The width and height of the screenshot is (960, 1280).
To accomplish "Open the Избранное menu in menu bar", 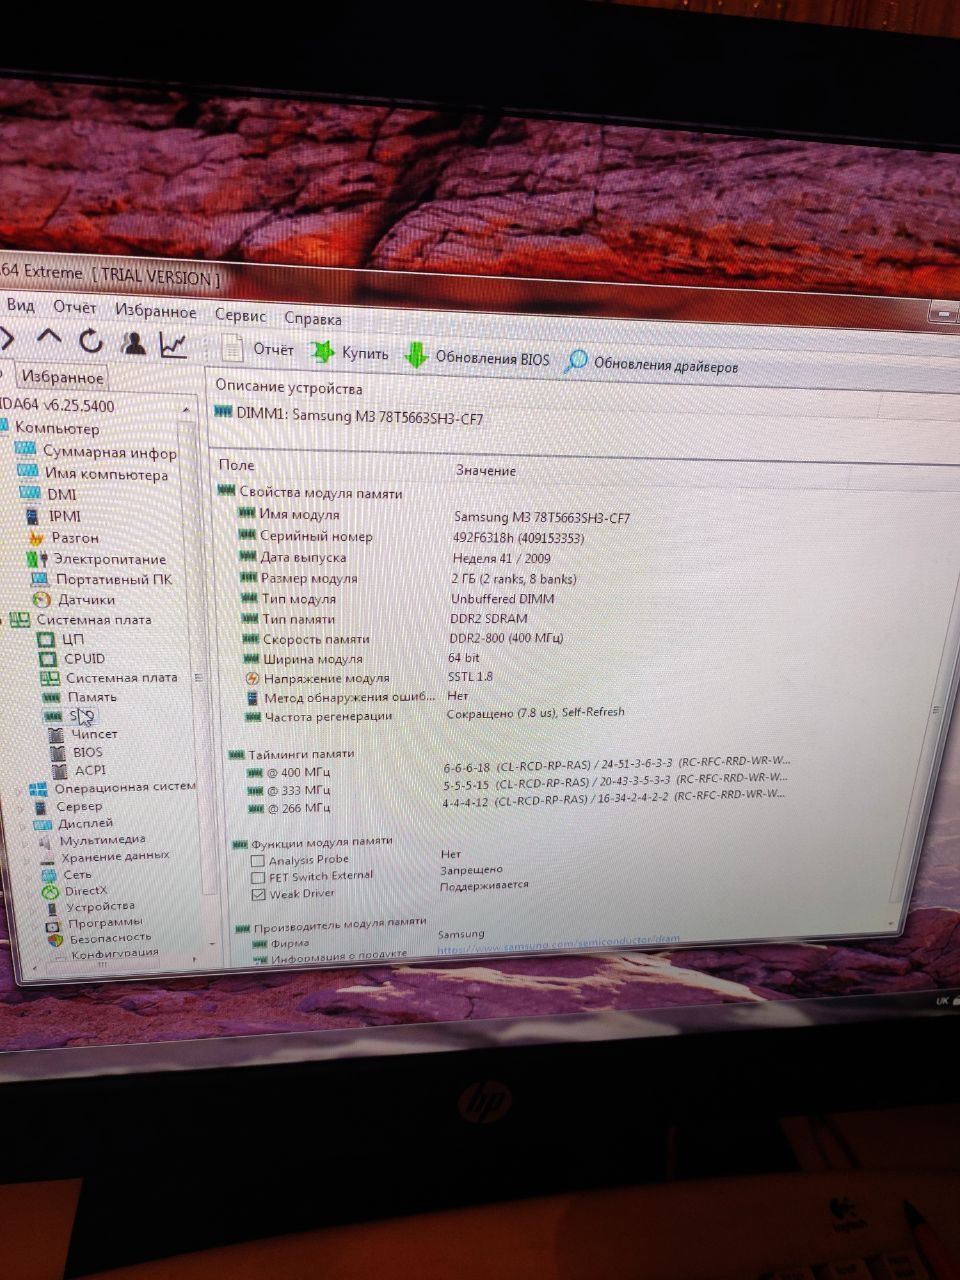I will pos(155,311).
